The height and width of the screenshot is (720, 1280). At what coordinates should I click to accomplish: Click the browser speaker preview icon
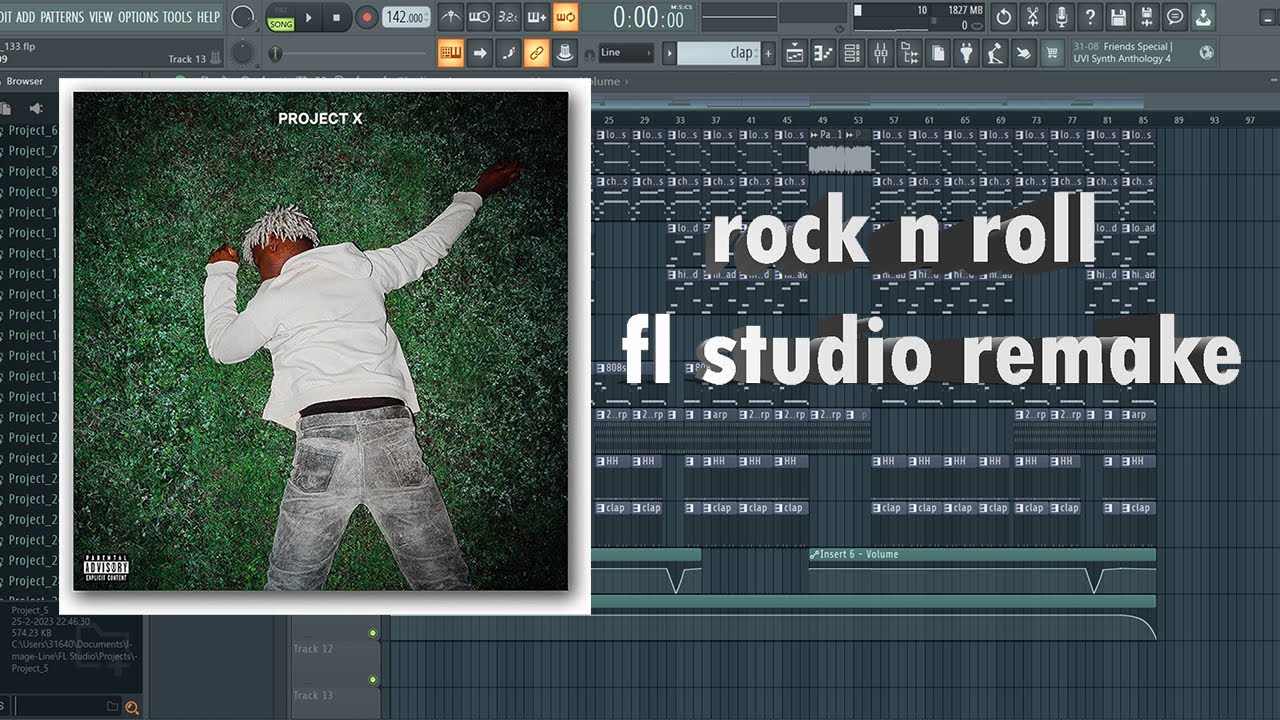coord(36,108)
